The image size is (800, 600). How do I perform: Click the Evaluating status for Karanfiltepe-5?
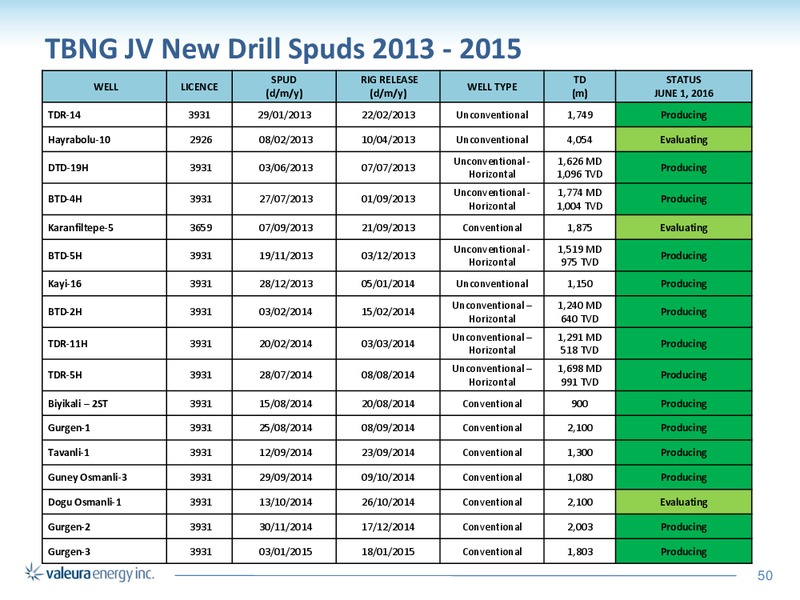684,228
